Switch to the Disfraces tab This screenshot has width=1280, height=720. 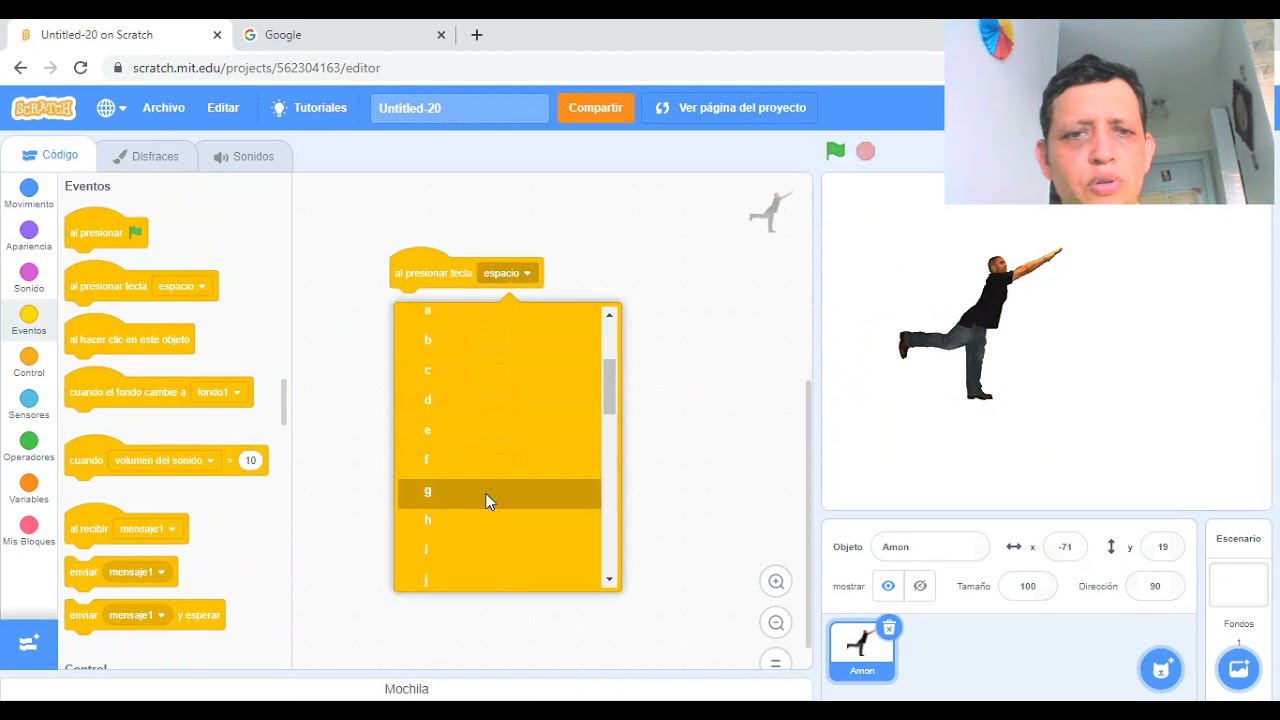tap(146, 156)
